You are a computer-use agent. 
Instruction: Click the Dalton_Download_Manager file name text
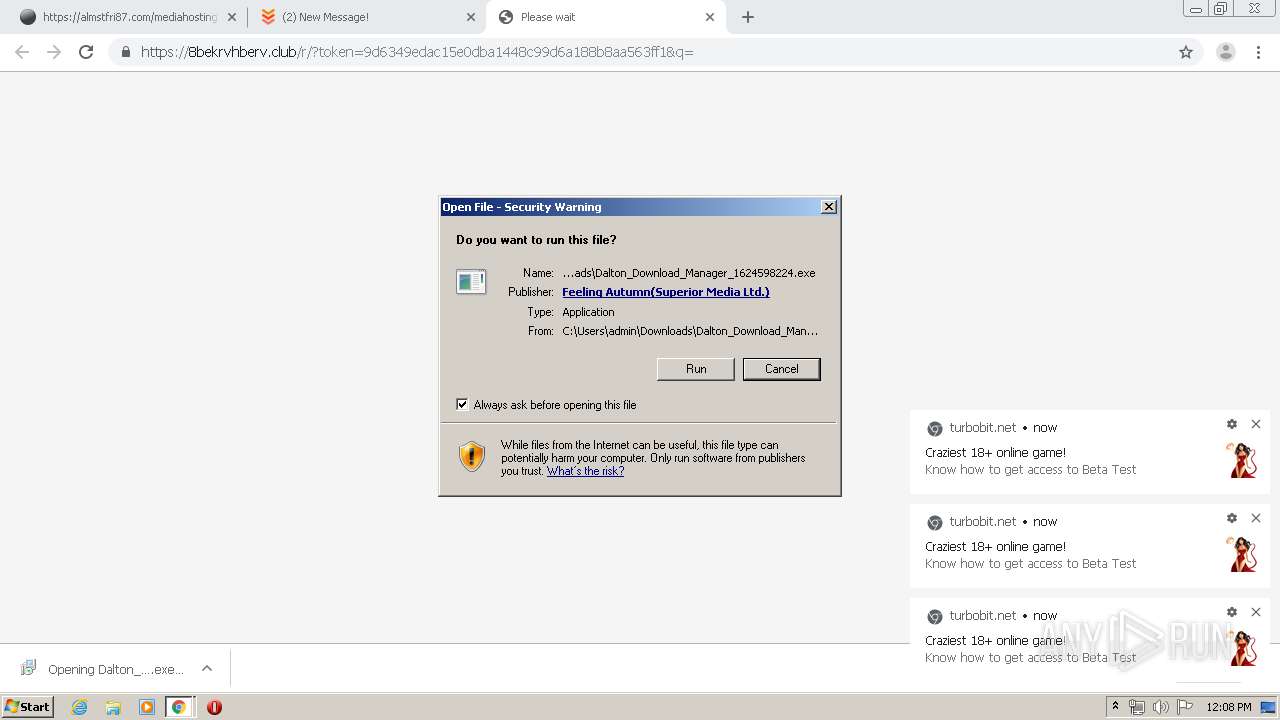pyautogui.click(x=689, y=273)
